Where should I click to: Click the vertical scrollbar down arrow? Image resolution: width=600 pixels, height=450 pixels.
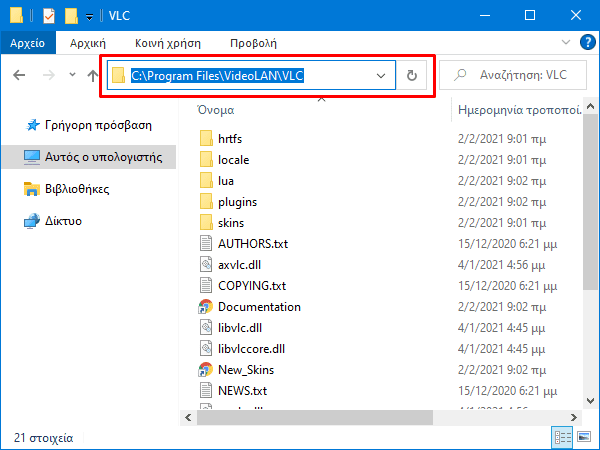click(590, 401)
